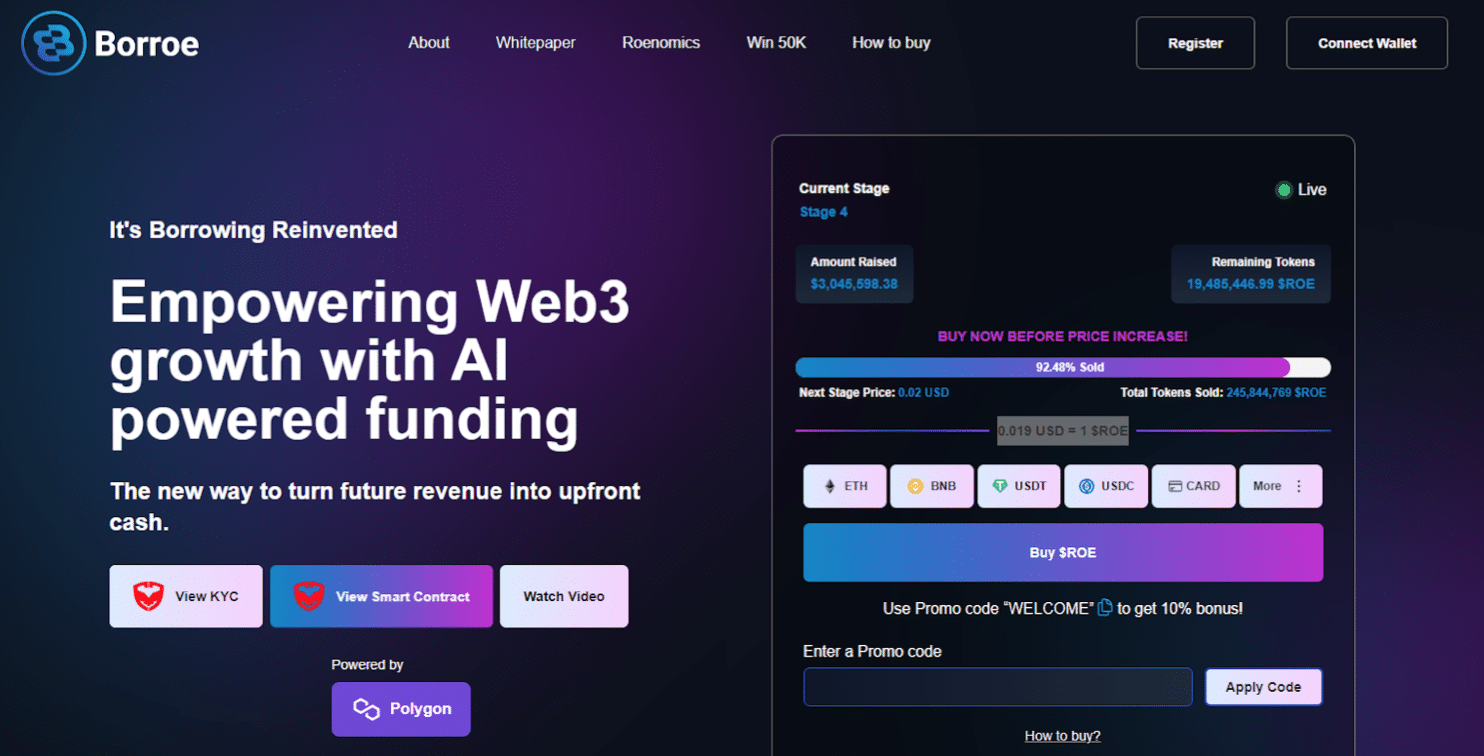
Task: Click the Polygon powered-by badge
Action: click(401, 709)
